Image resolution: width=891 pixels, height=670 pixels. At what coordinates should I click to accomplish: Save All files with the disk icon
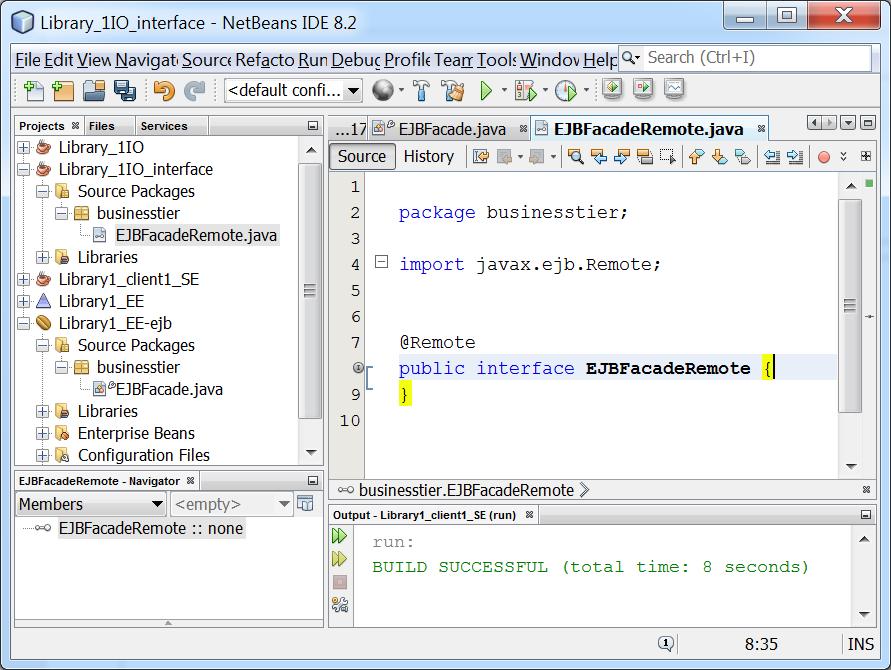125,91
